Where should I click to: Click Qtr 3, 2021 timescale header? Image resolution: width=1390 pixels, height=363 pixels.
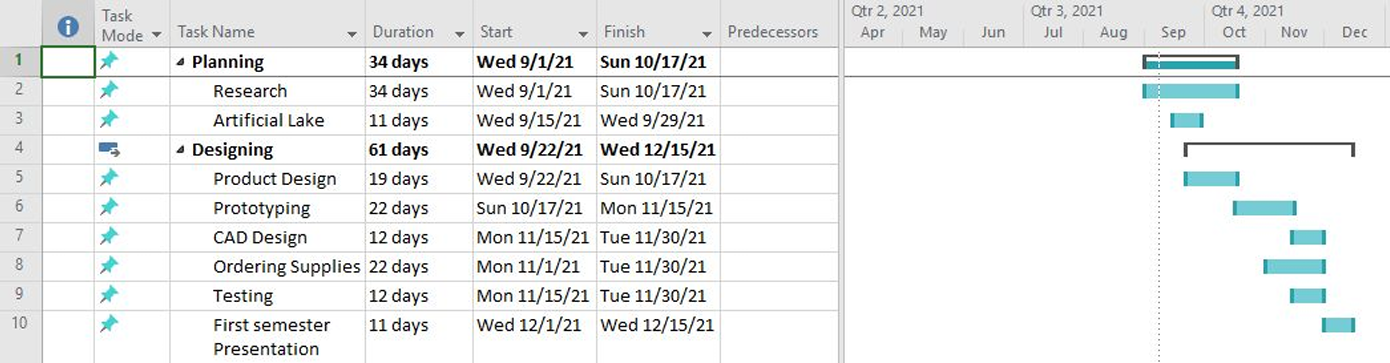[x=1067, y=11]
